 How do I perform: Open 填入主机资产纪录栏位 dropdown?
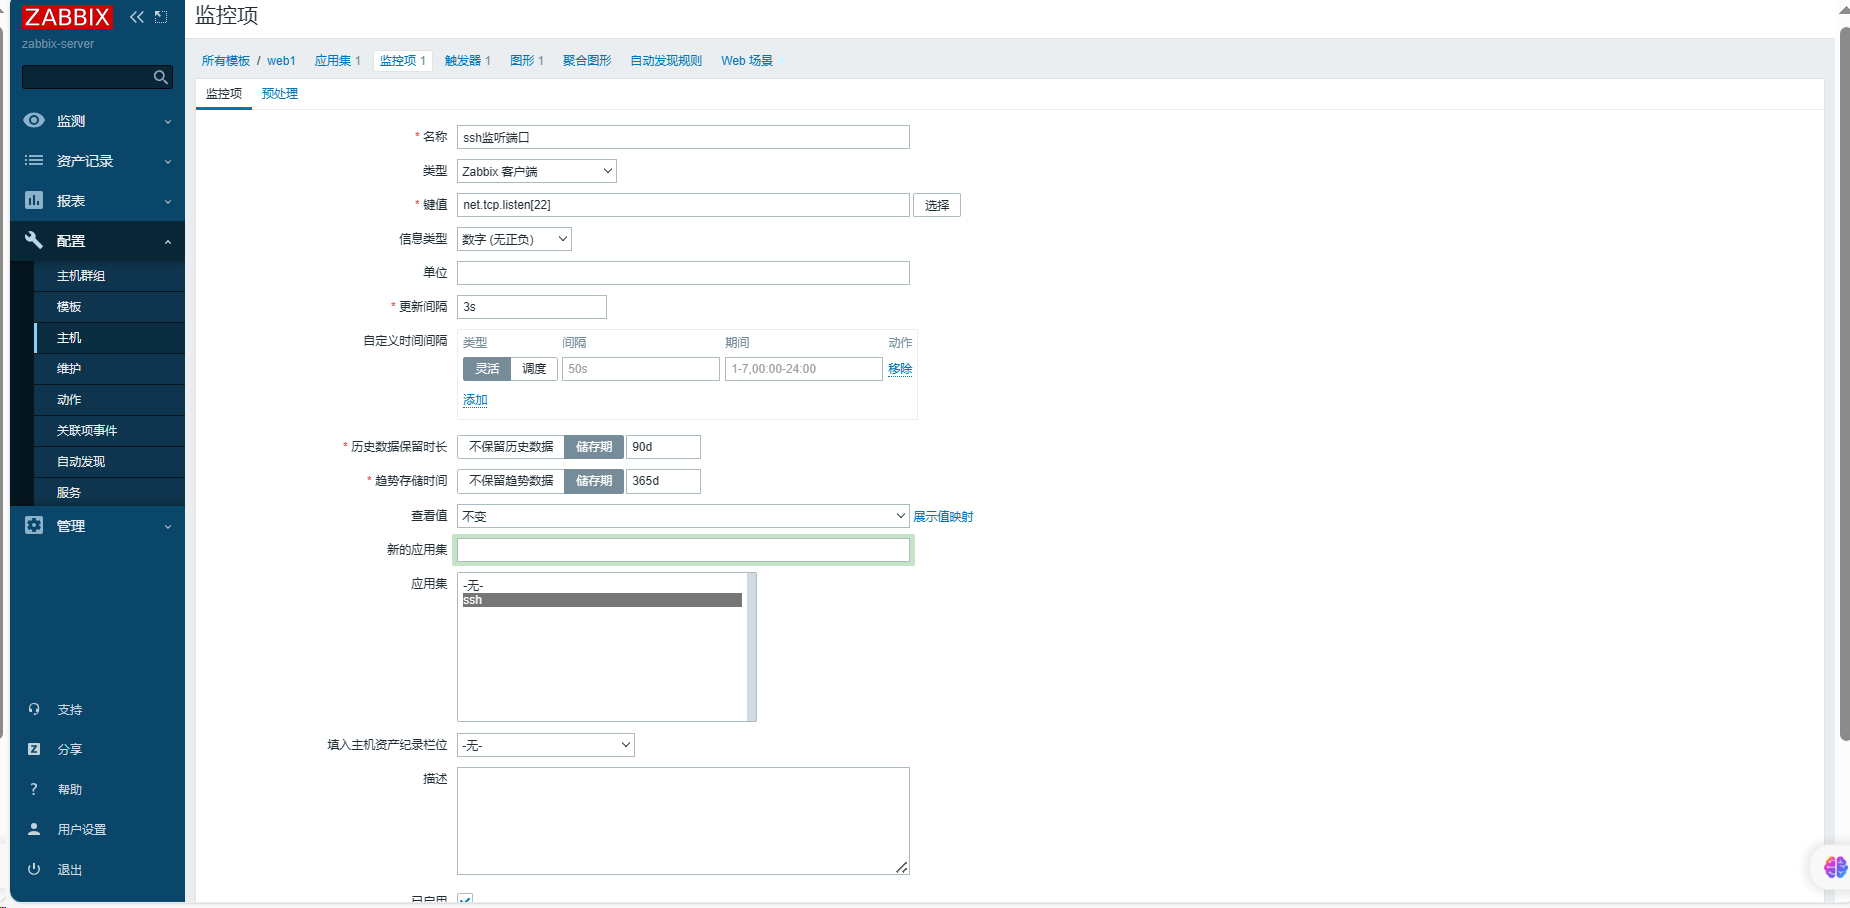tap(546, 745)
